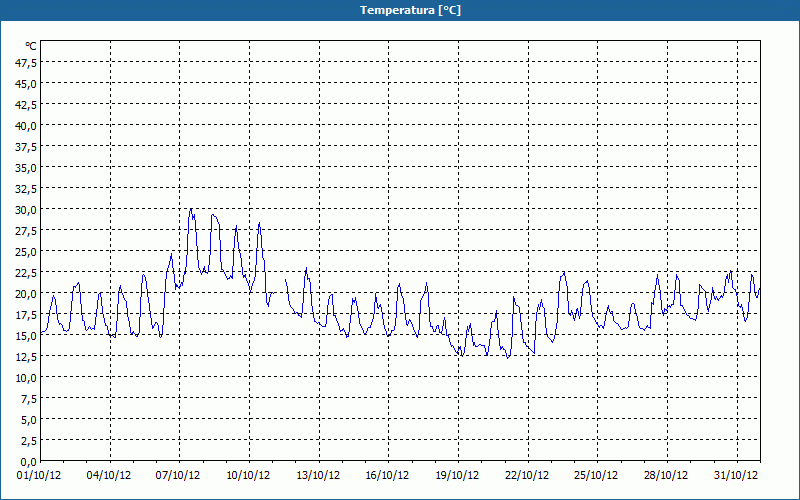800x500 pixels.
Task: Select the 32,5 y-axis value
Action: (x=27, y=189)
